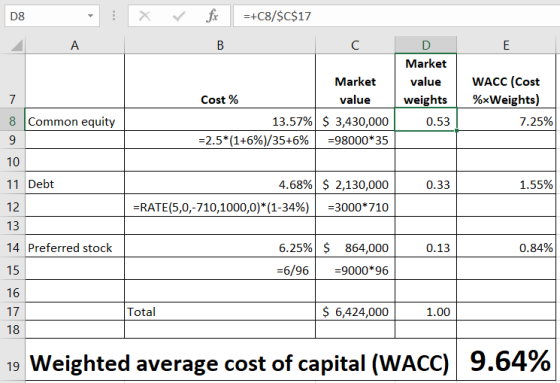The image size is (560, 383).
Task: Select the 7.25% WACC cell
Action: coord(506,119)
